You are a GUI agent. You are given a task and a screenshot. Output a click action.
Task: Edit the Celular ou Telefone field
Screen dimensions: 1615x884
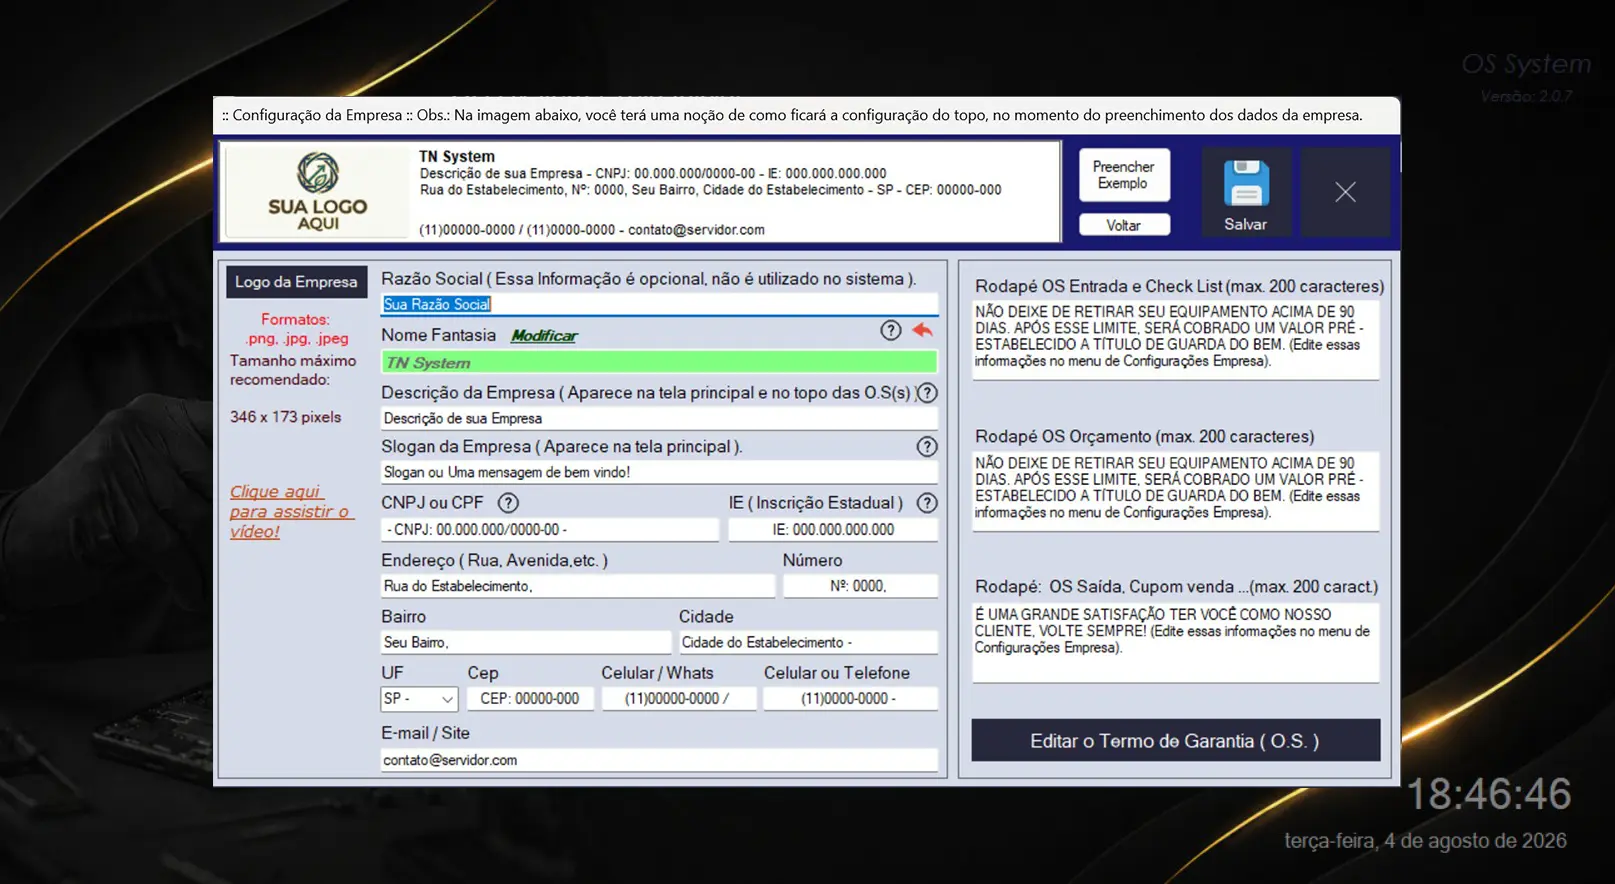[x=850, y=699]
